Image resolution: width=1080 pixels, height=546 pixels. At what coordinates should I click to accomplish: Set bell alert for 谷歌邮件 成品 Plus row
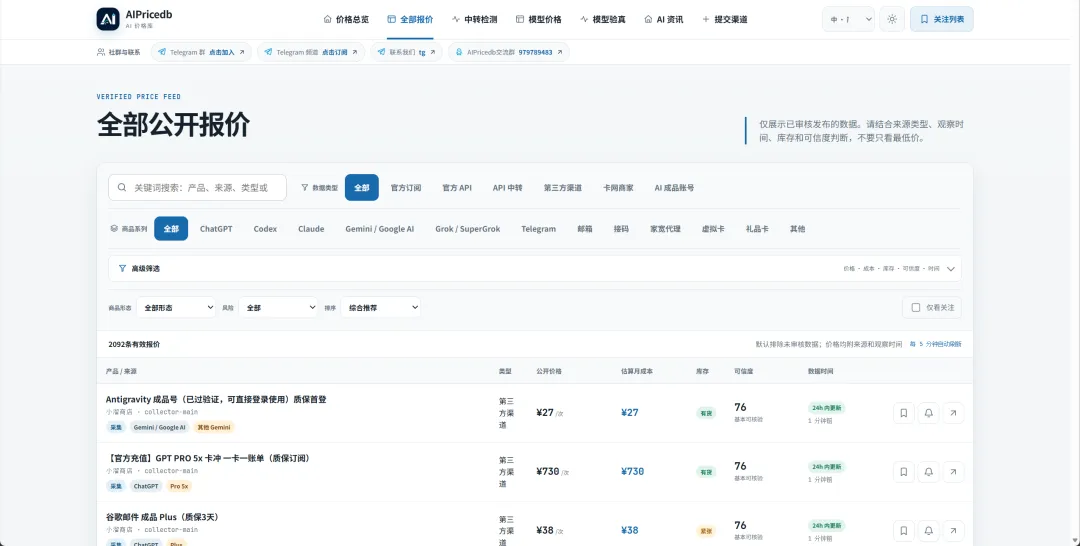pos(928,531)
